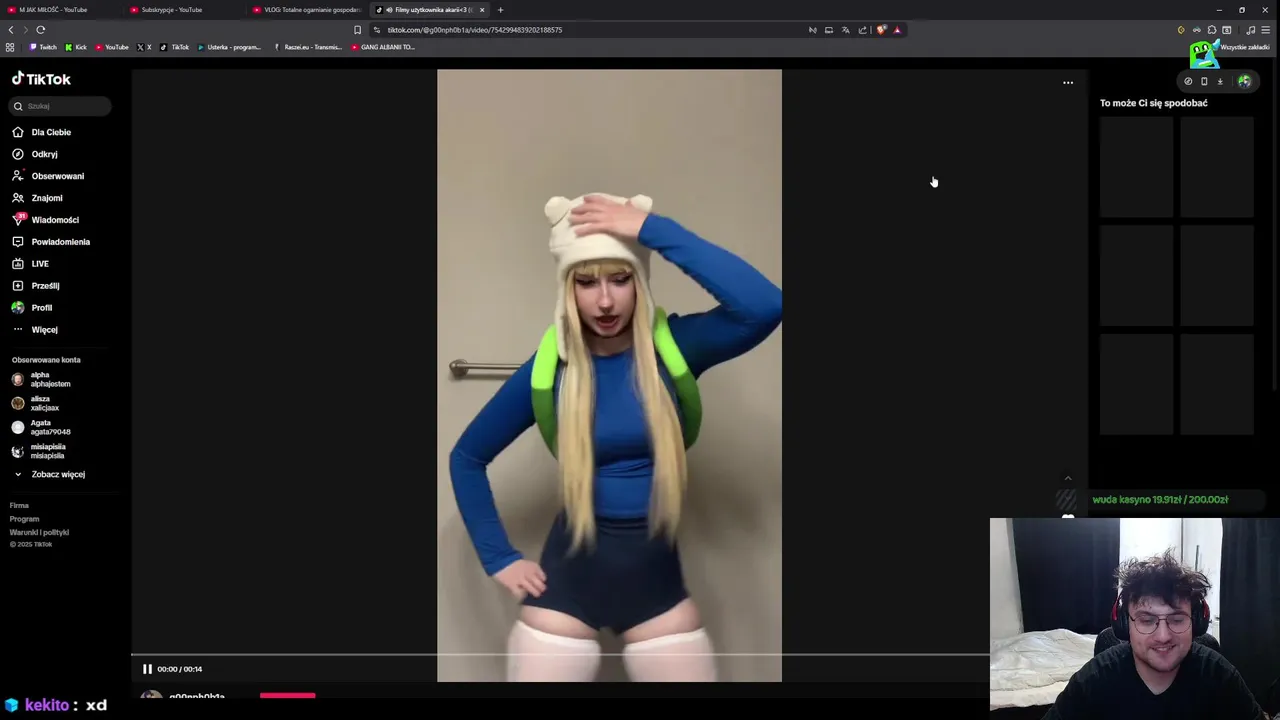Open the LIVE section

coord(30,264)
